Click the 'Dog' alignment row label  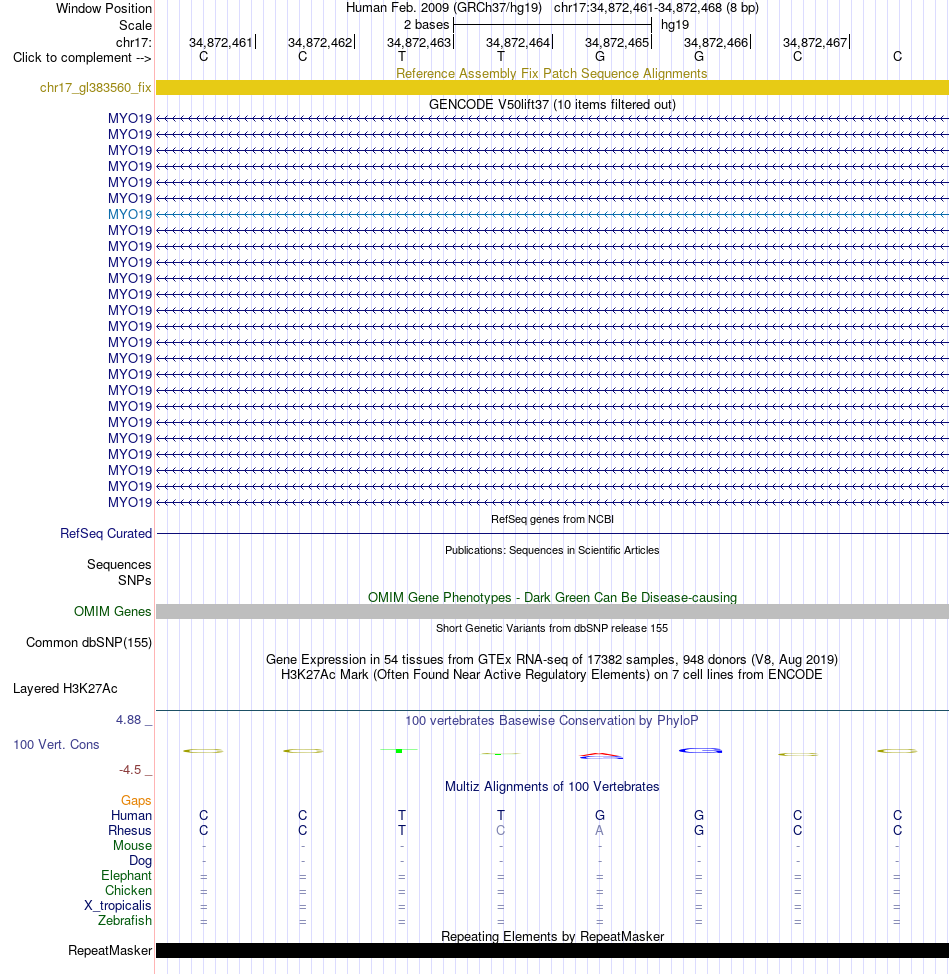(x=140, y=860)
